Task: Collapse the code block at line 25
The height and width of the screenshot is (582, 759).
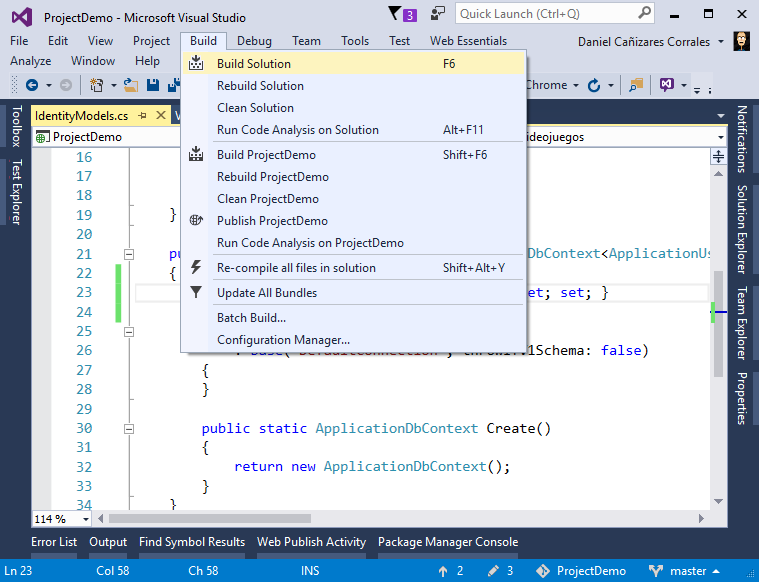Action: [x=129, y=332]
